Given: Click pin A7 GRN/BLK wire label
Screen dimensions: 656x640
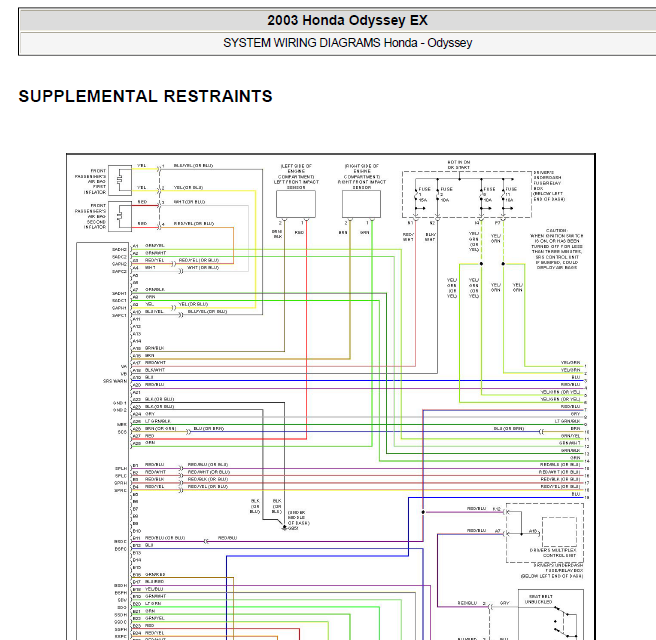Looking at the screenshot, I should point(155,289).
